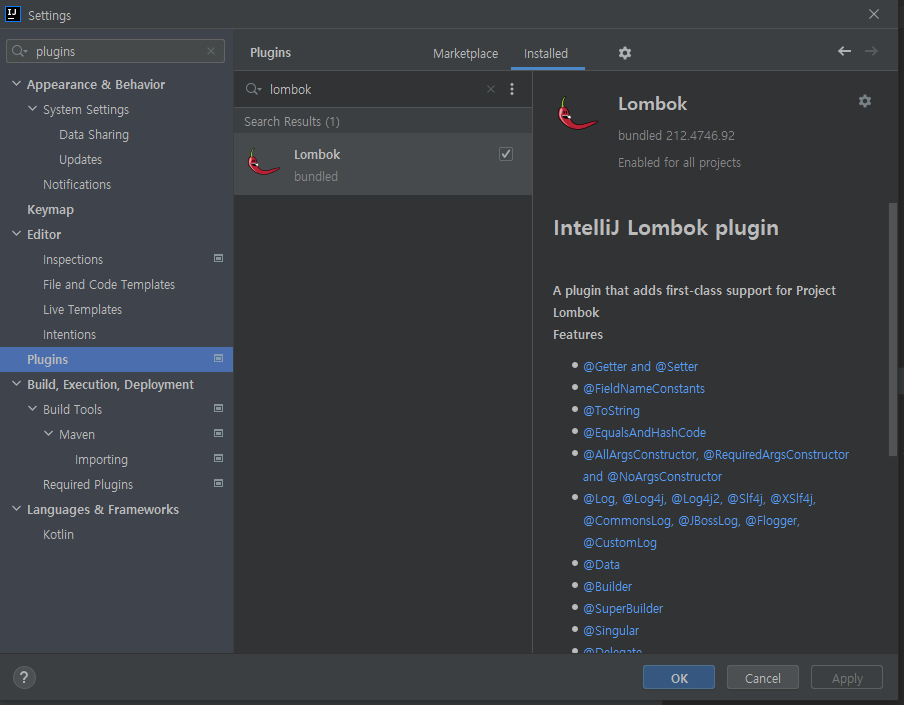
Task: Click the project-level marker beside Importing
Action: point(219,458)
